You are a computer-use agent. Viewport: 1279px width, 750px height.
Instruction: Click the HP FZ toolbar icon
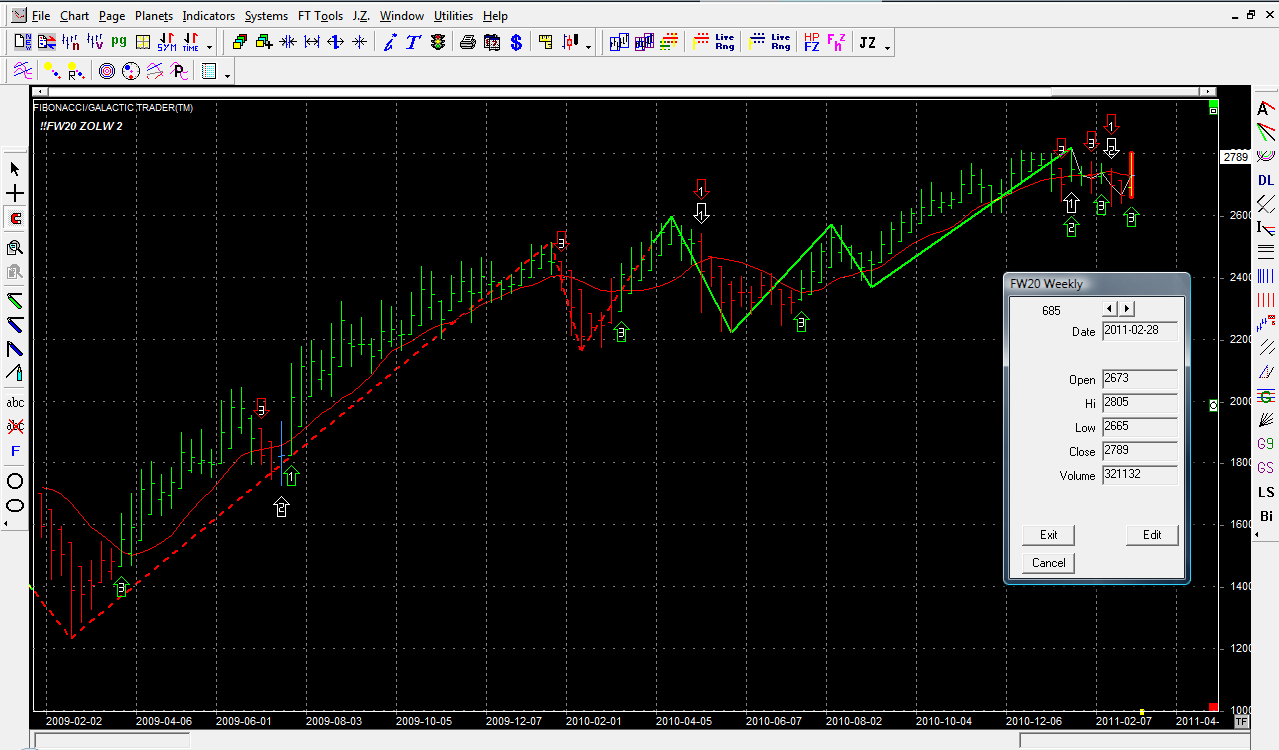(811, 42)
